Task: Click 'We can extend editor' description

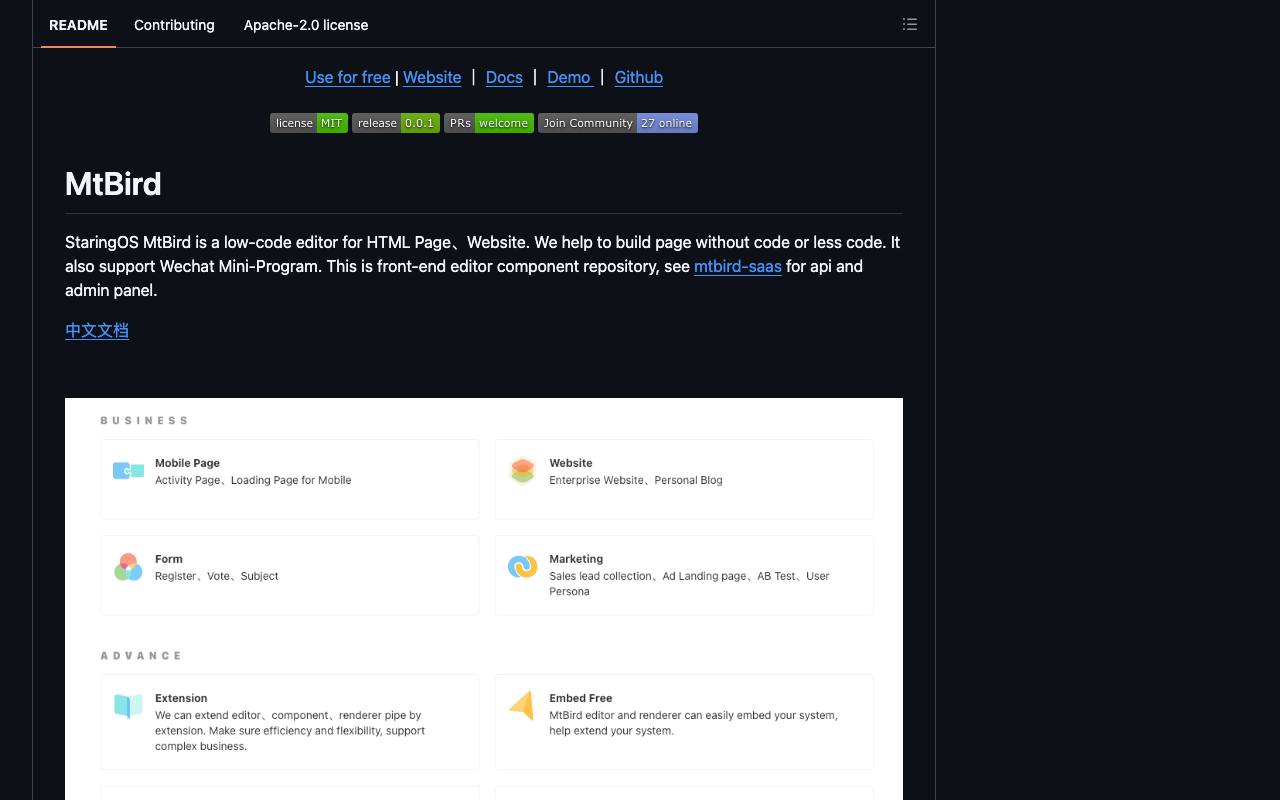Action: (290, 731)
